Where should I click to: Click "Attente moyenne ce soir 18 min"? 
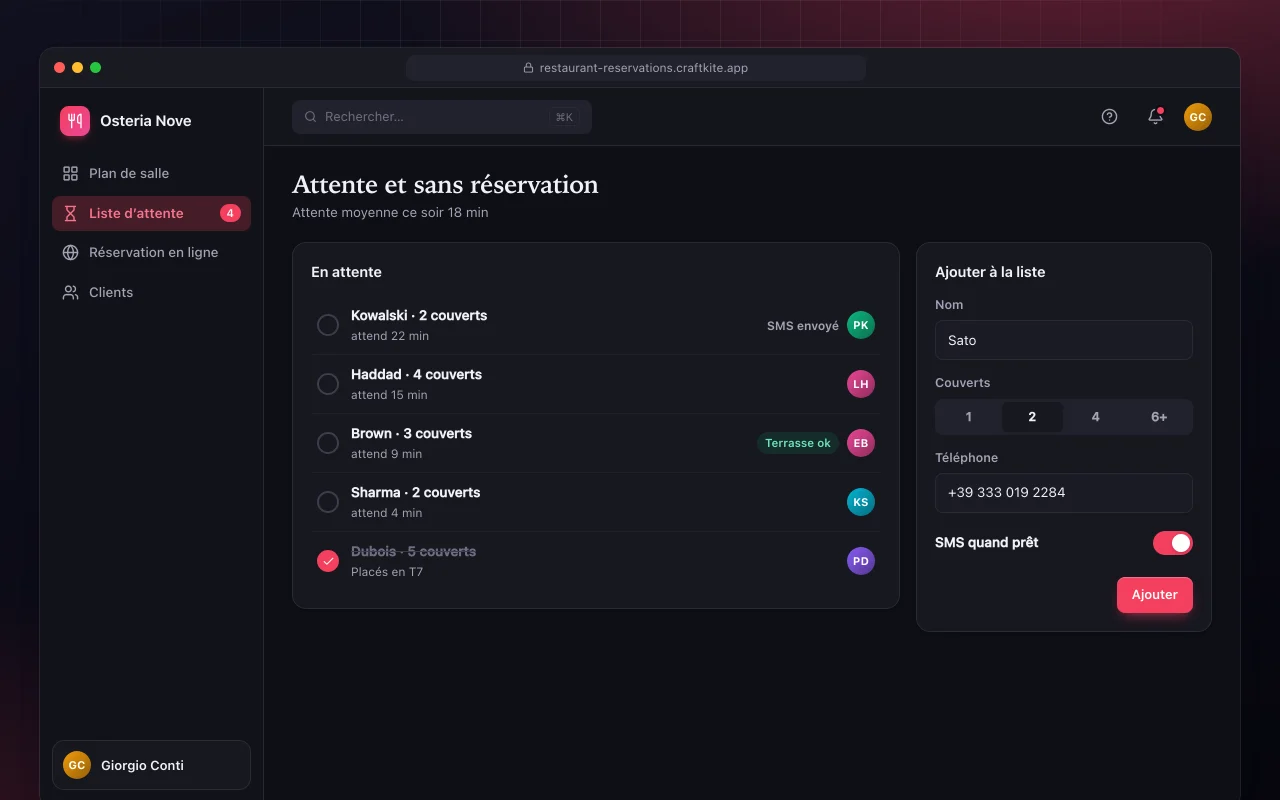click(x=390, y=212)
